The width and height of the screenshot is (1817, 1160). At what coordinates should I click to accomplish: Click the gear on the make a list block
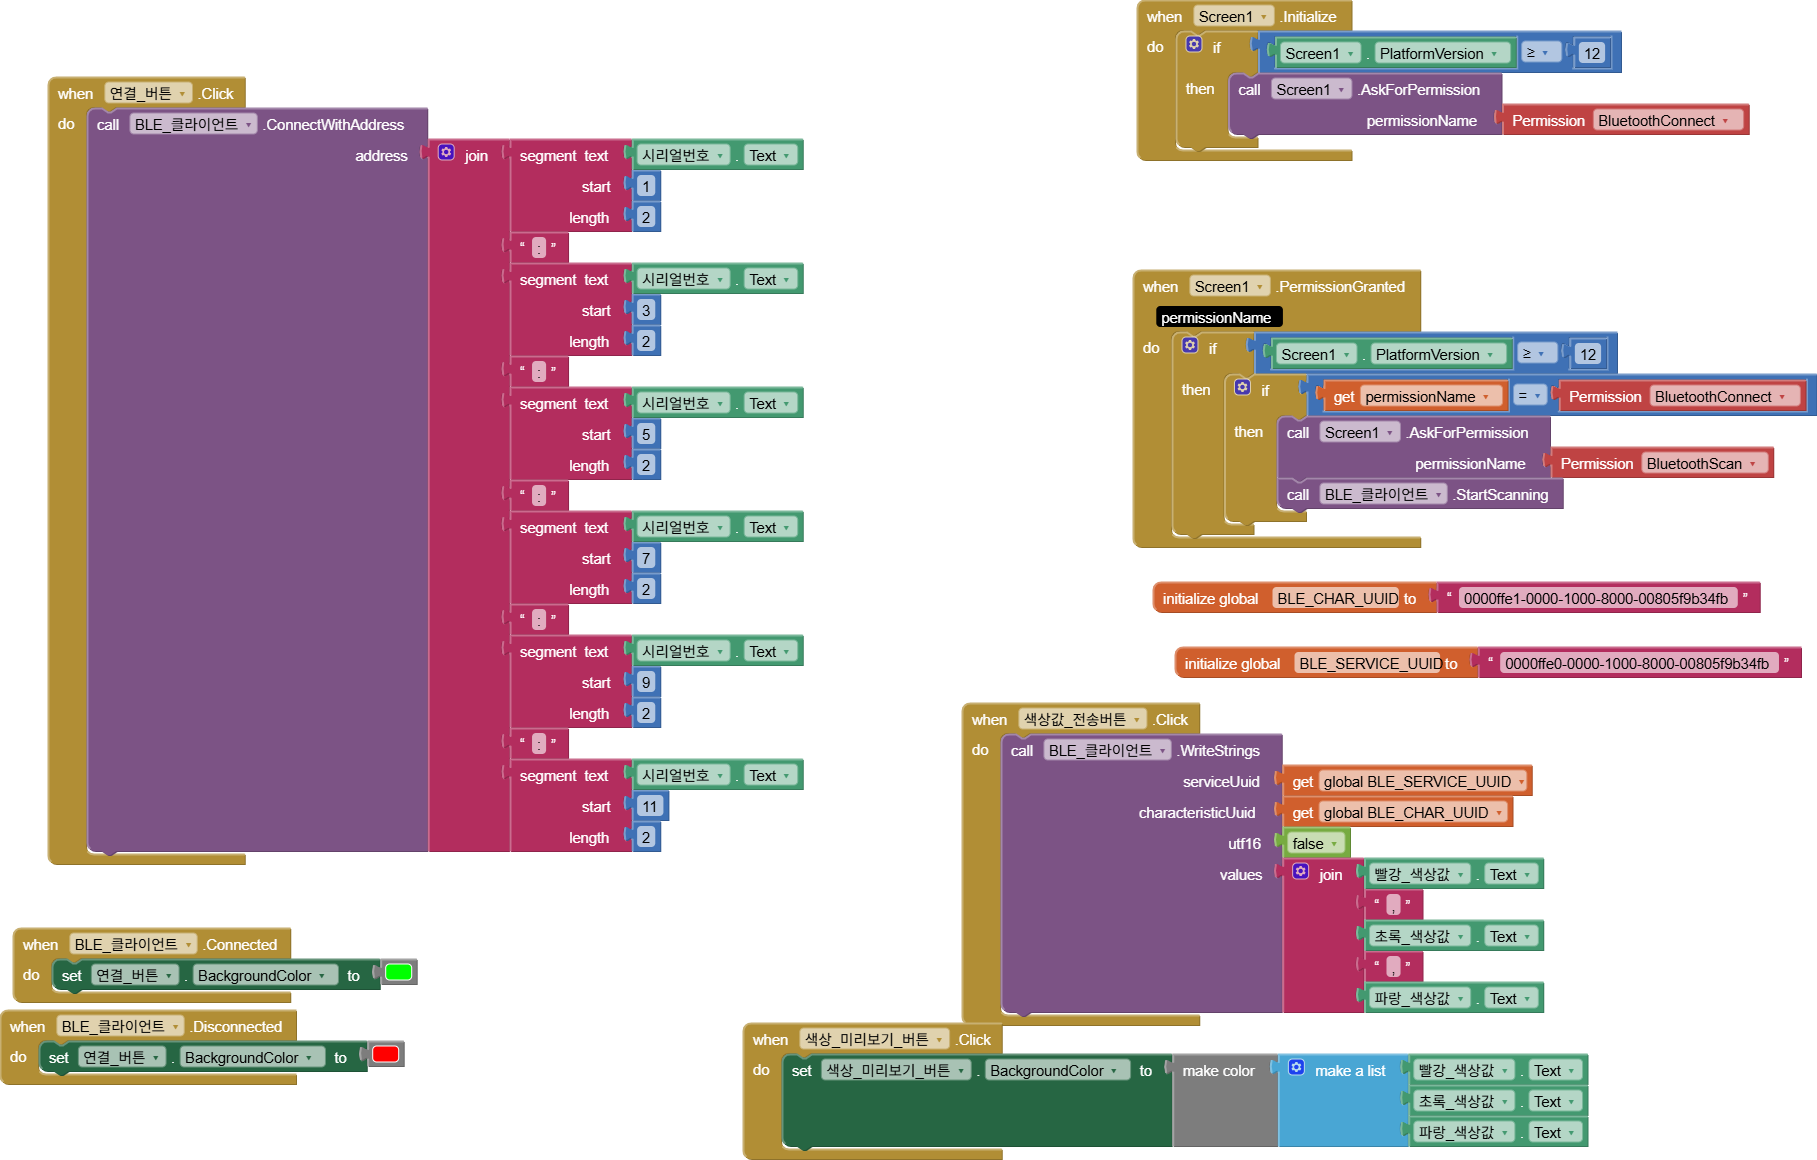pyautogui.click(x=1296, y=1068)
